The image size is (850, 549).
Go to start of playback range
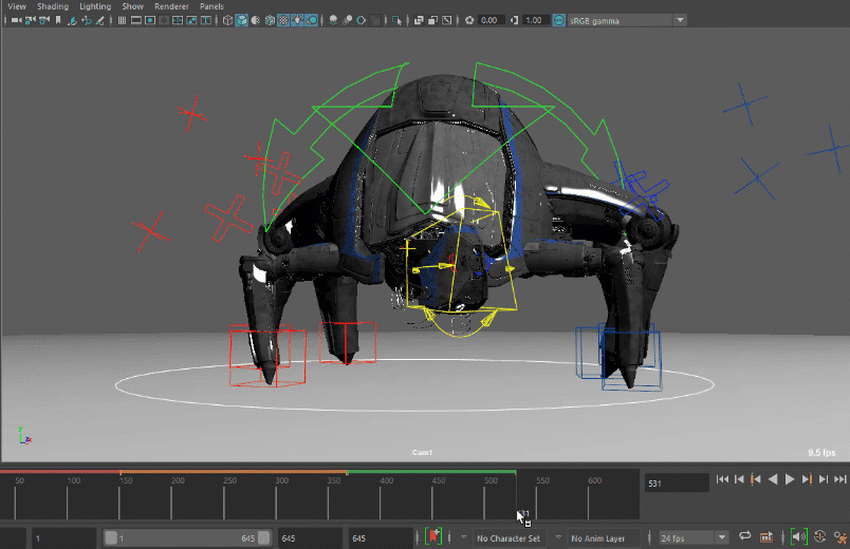point(723,480)
